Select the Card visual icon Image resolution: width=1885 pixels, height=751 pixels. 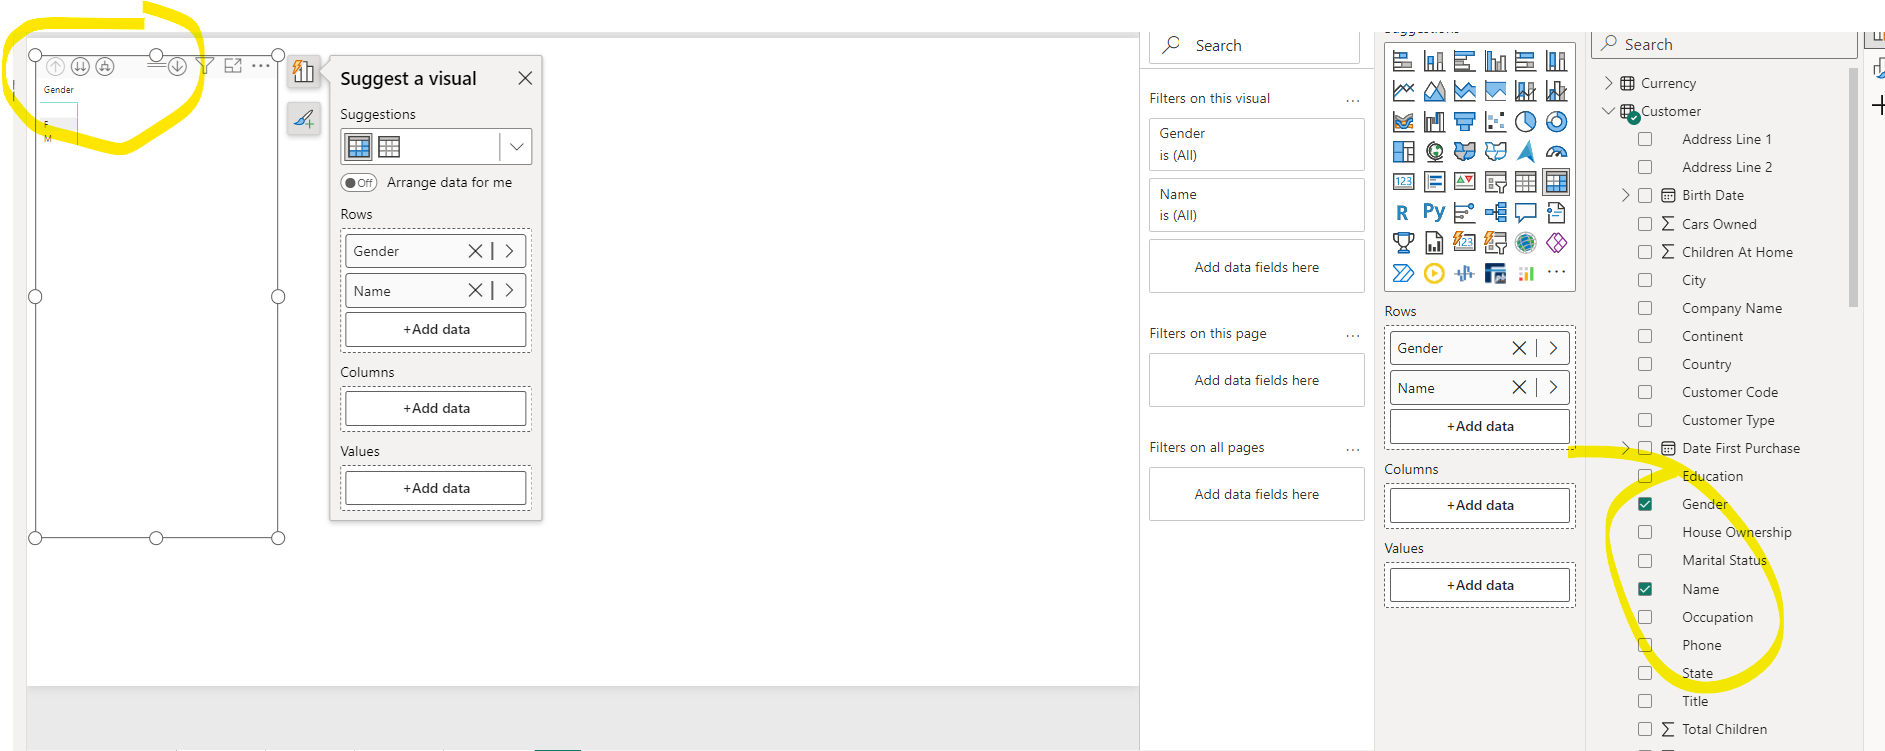(1404, 182)
